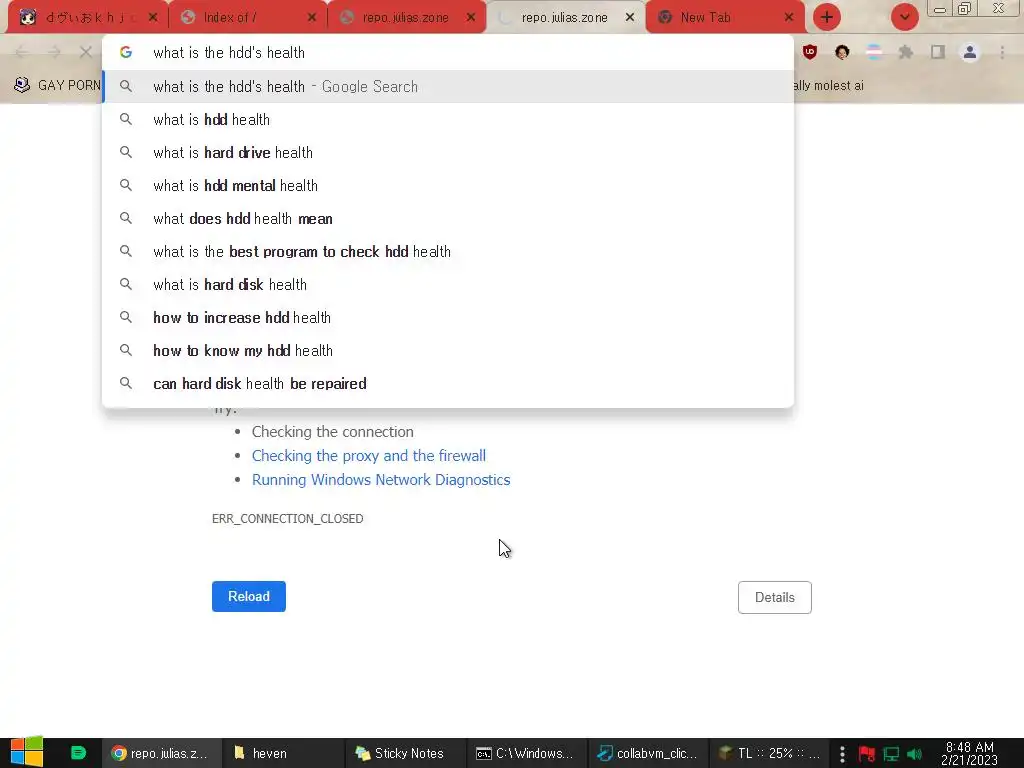Close the active repo.julias.zone tab
The height and width of the screenshot is (768, 1024).
click(x=630, y=18)
